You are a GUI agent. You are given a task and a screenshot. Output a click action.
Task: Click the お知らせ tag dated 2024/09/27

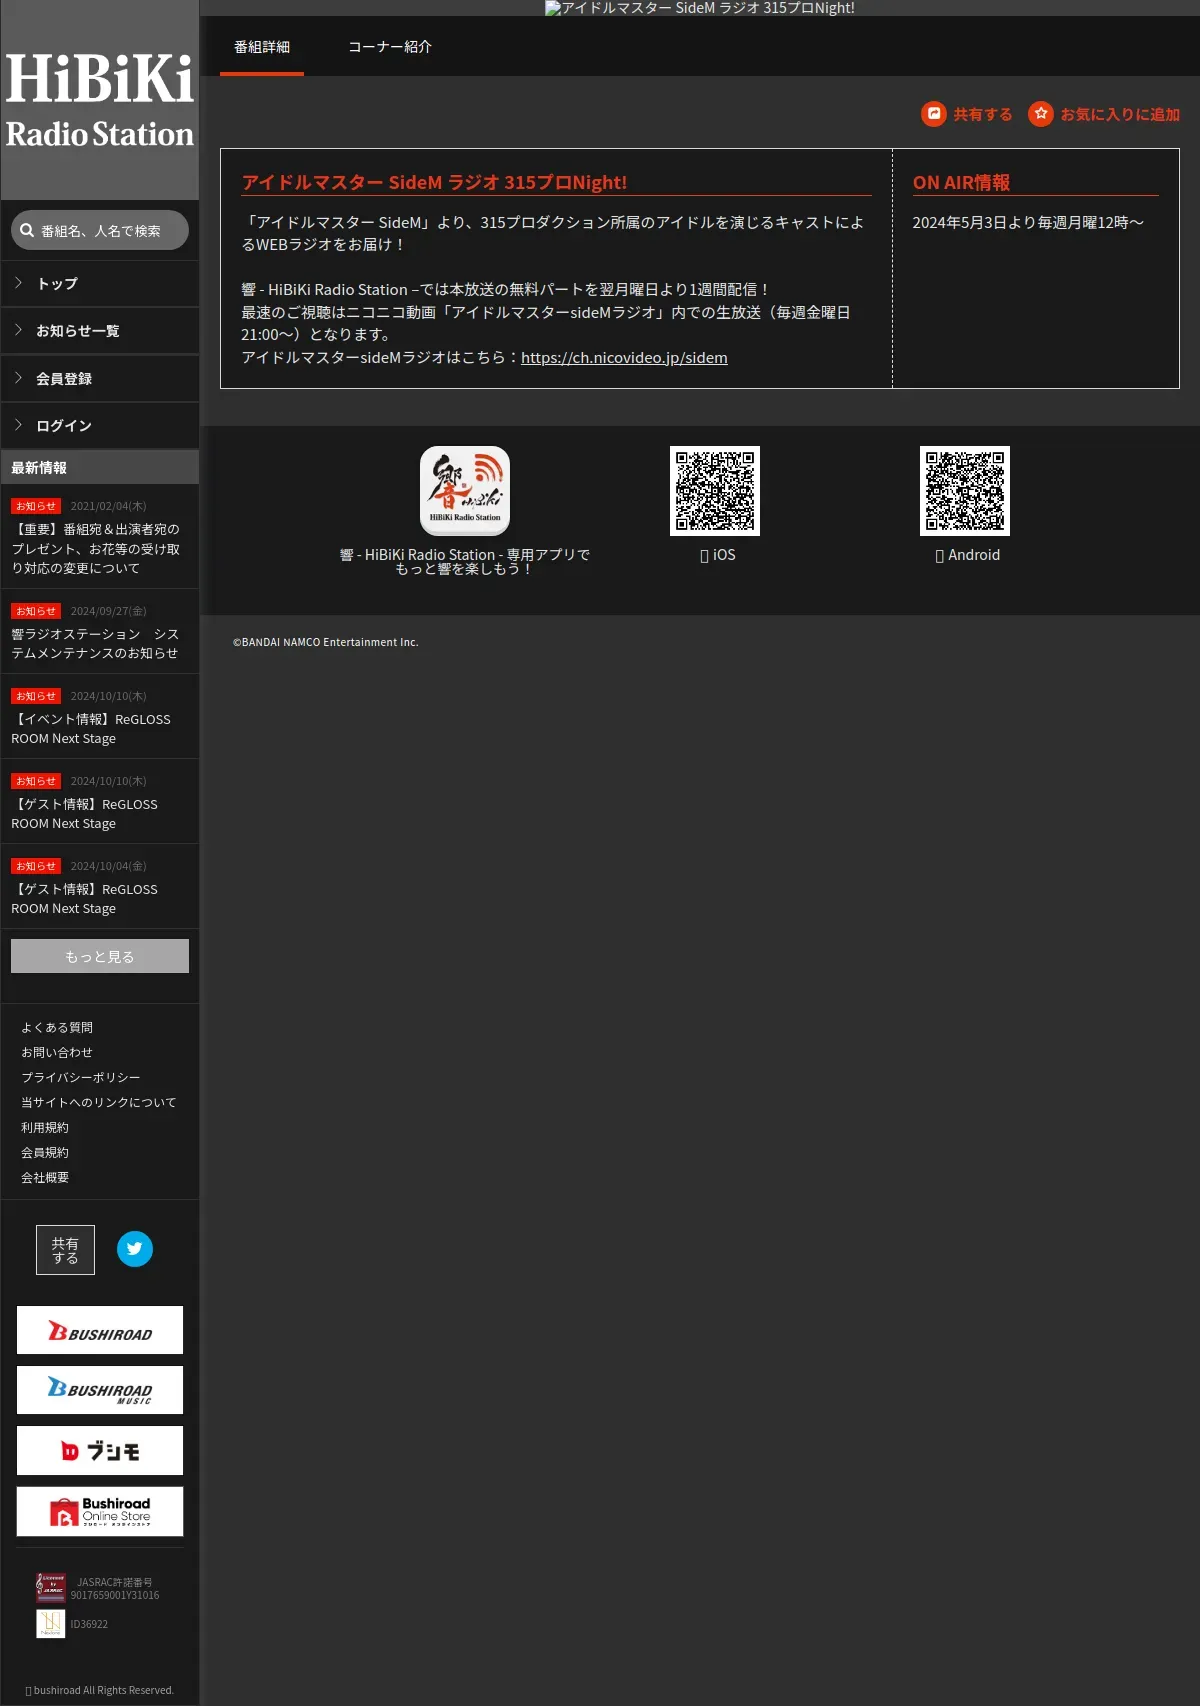[x=36, y=611]
